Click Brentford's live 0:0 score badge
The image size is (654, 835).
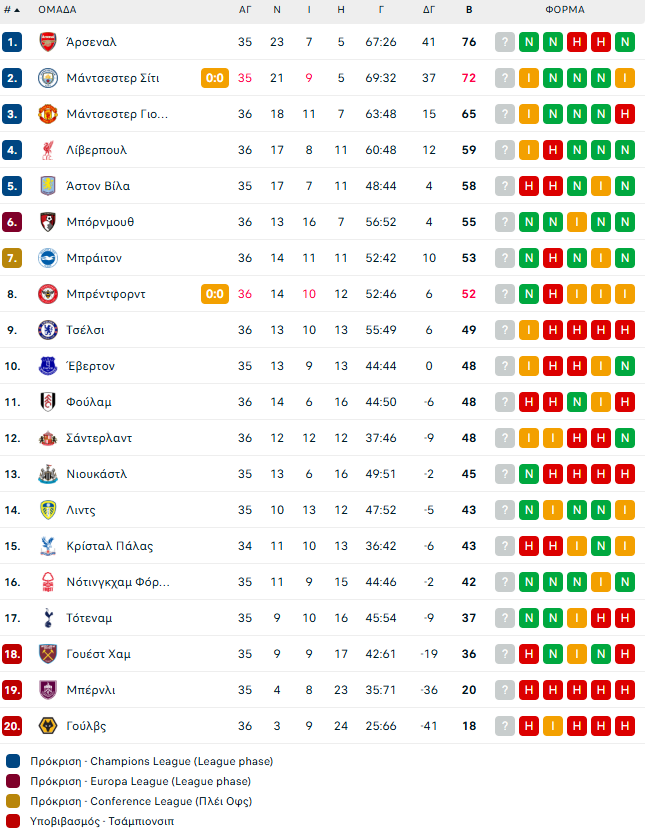click(215, 293)
